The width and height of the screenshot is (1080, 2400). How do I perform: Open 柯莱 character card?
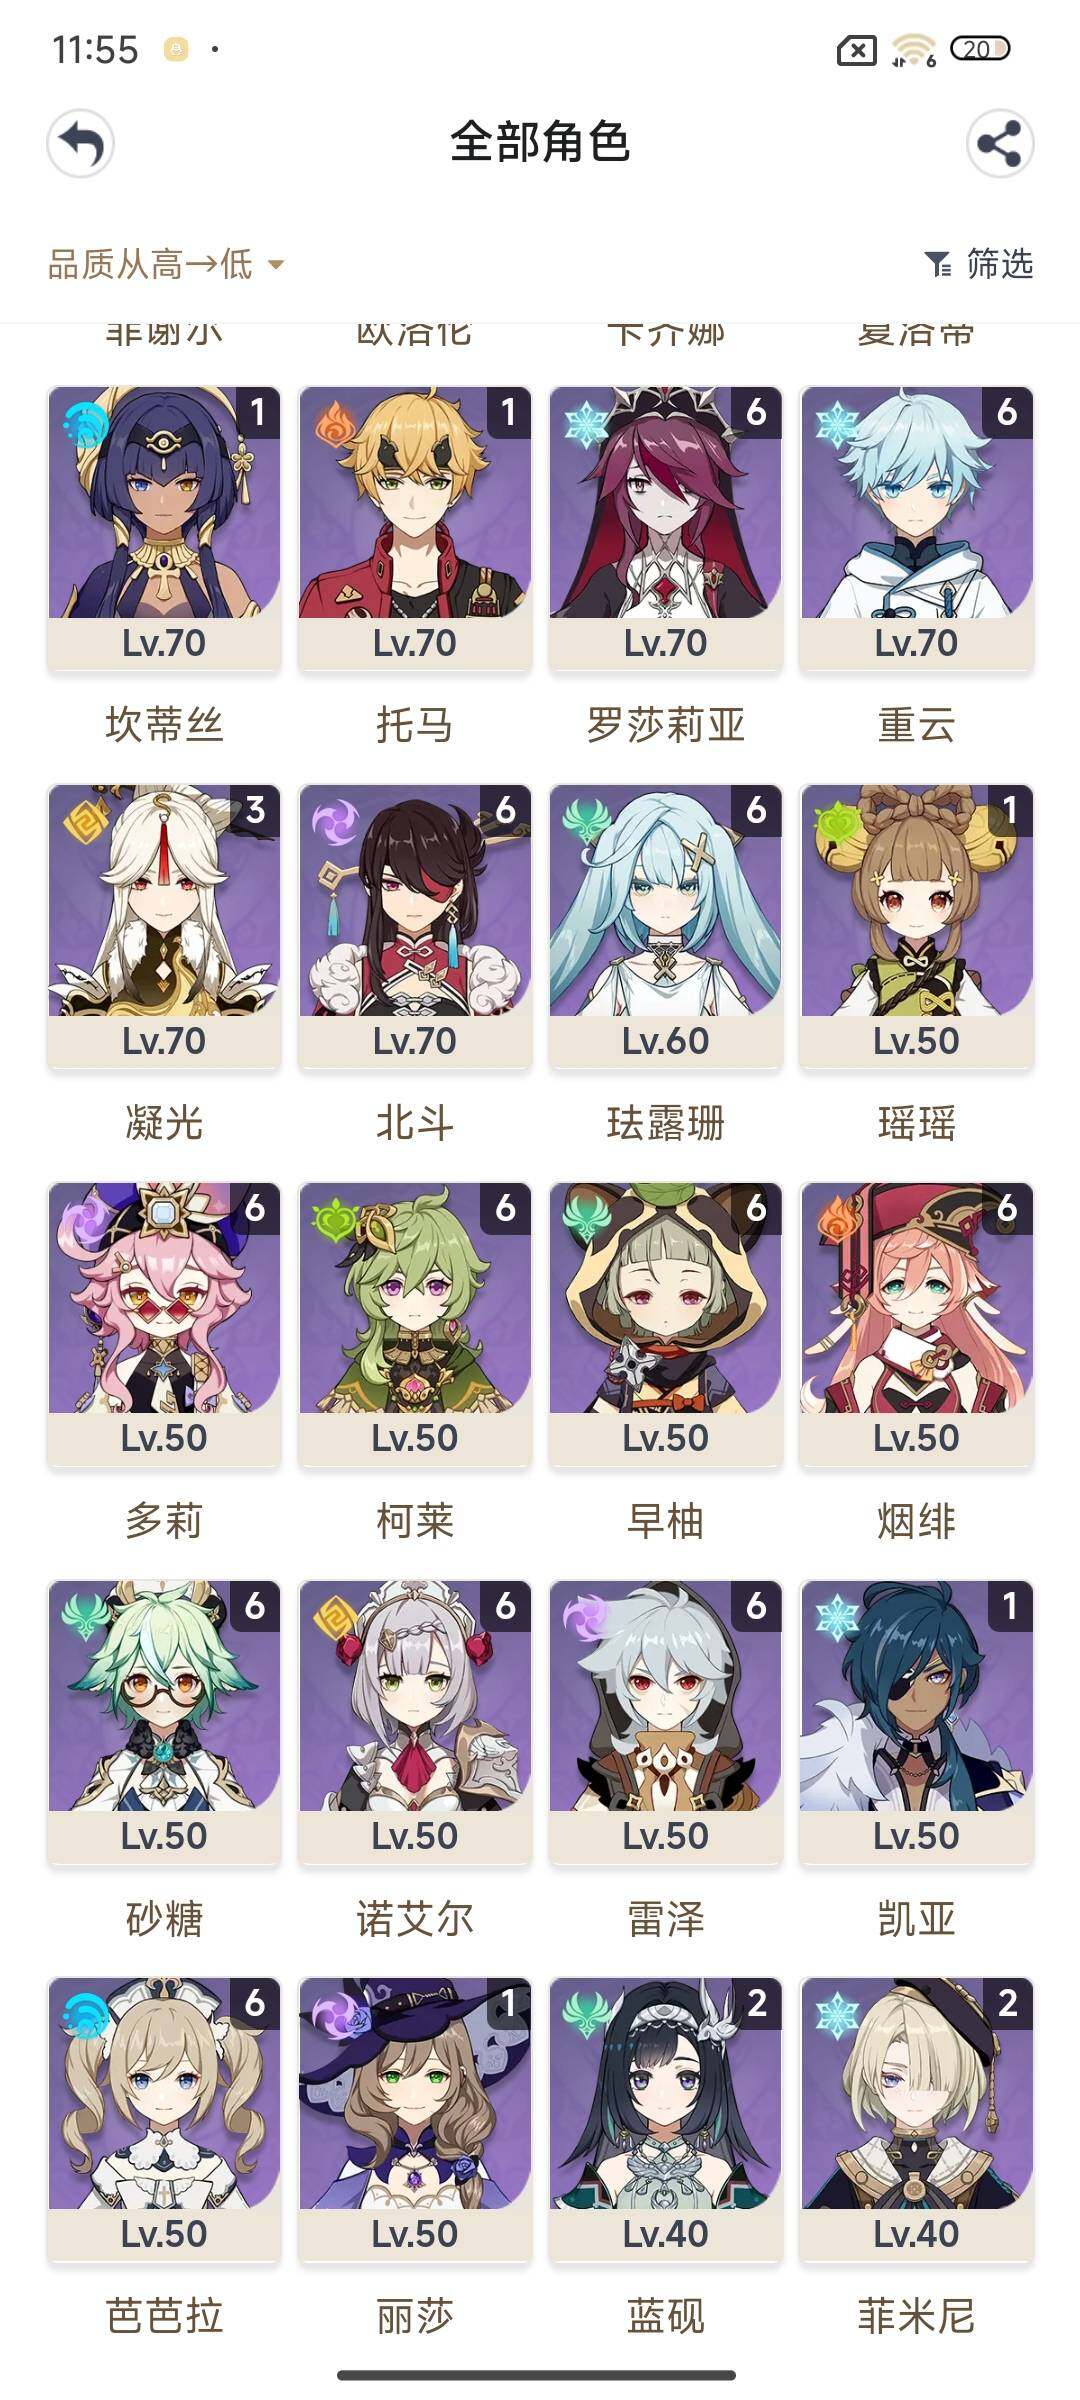tap(415, 1324)
